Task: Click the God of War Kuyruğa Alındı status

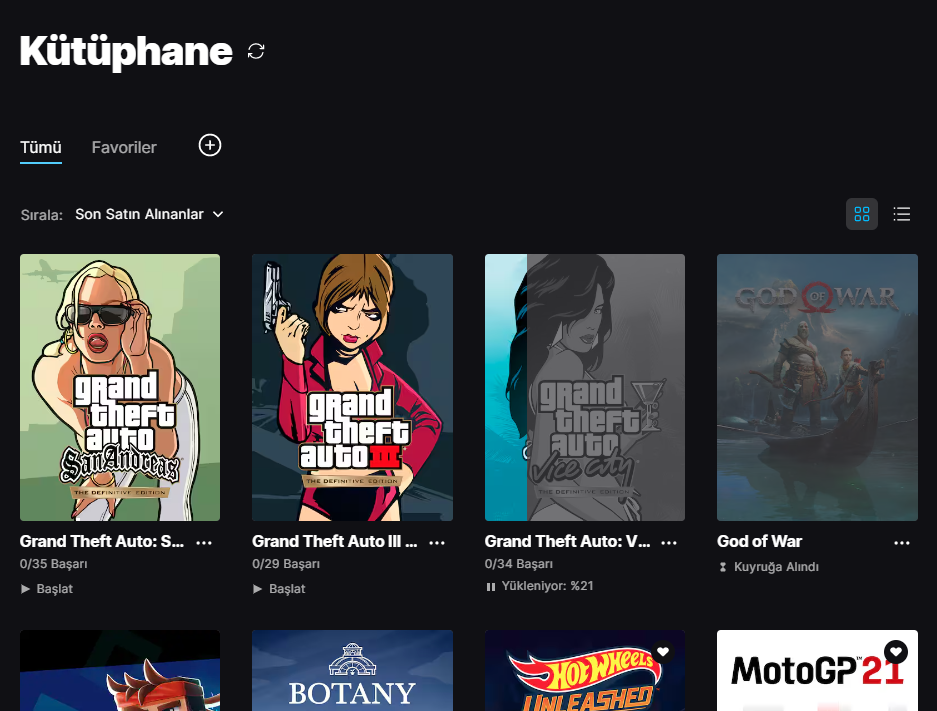Action: click(768, 567)
